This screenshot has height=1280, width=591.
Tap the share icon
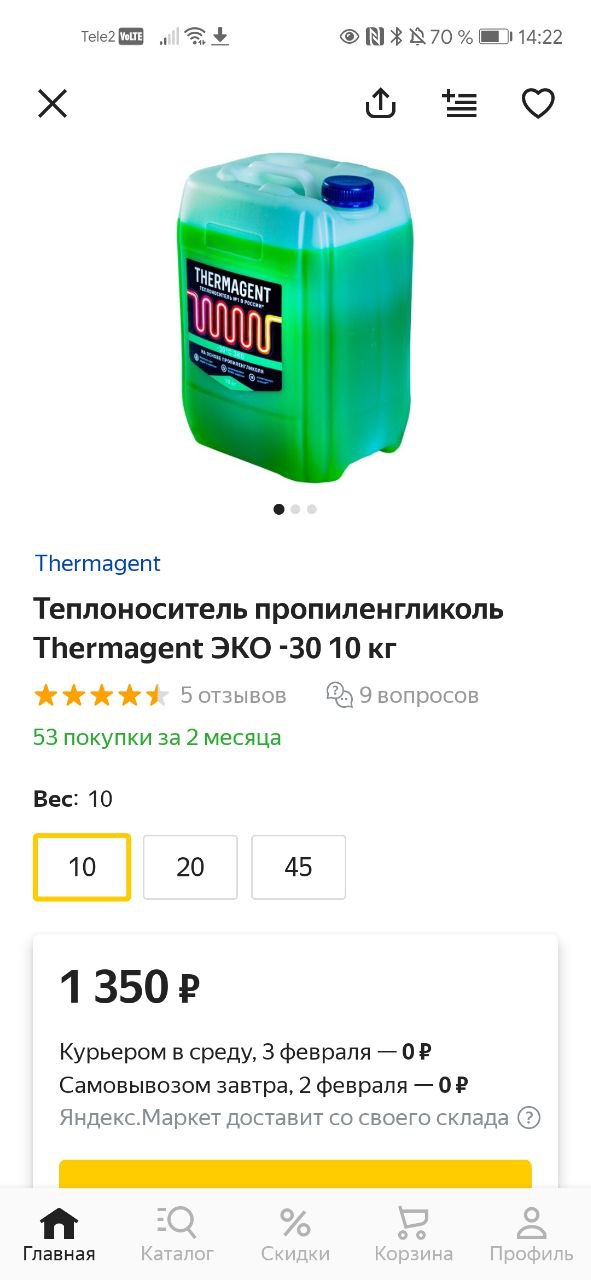coord(381,103)
